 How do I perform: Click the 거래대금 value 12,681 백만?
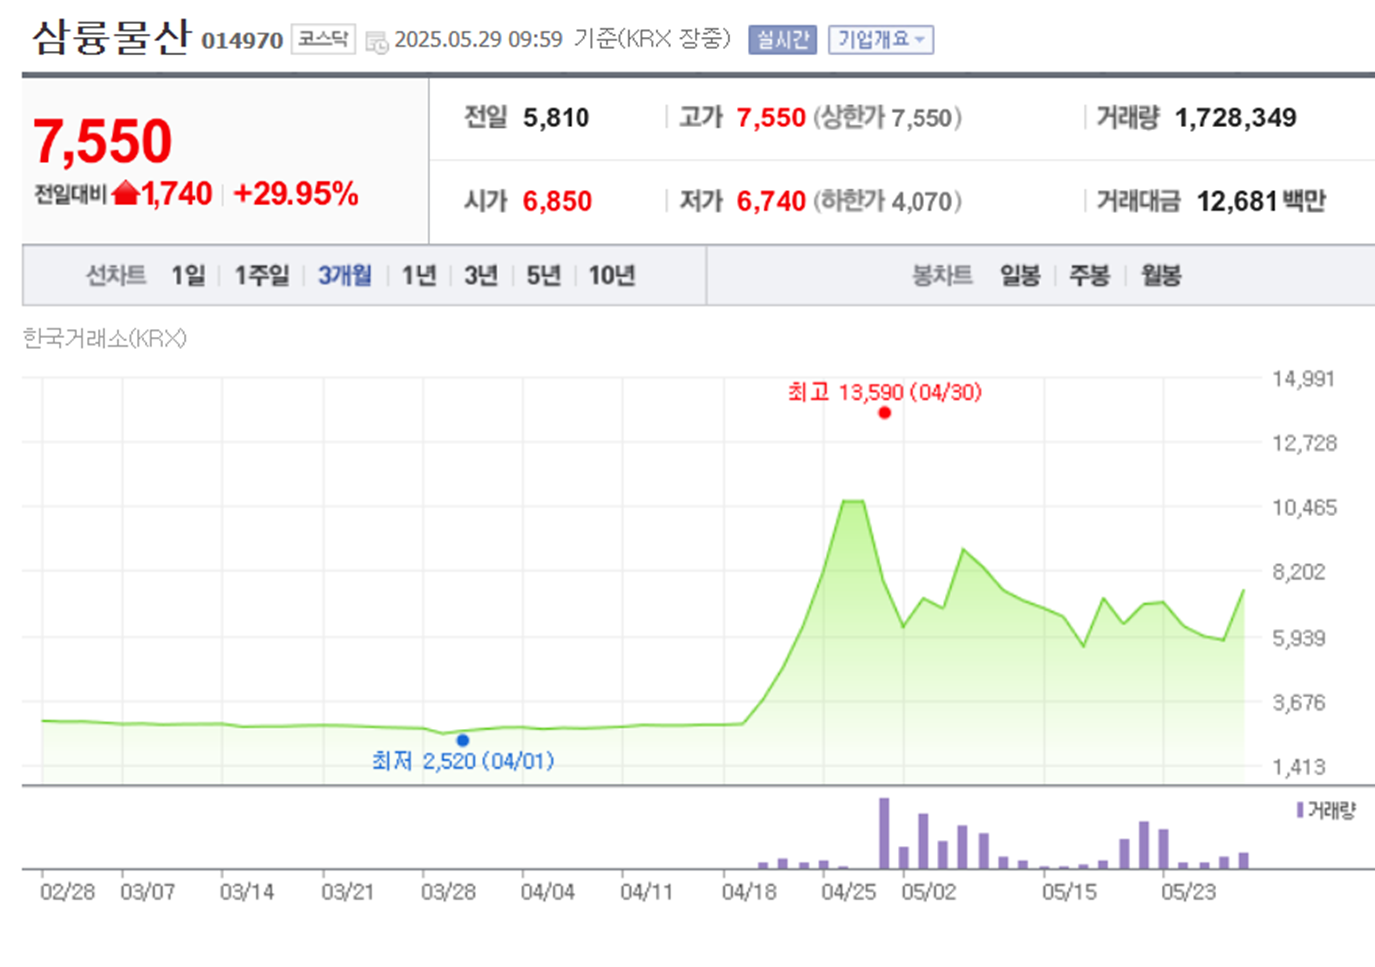[x=1260, y=201]
